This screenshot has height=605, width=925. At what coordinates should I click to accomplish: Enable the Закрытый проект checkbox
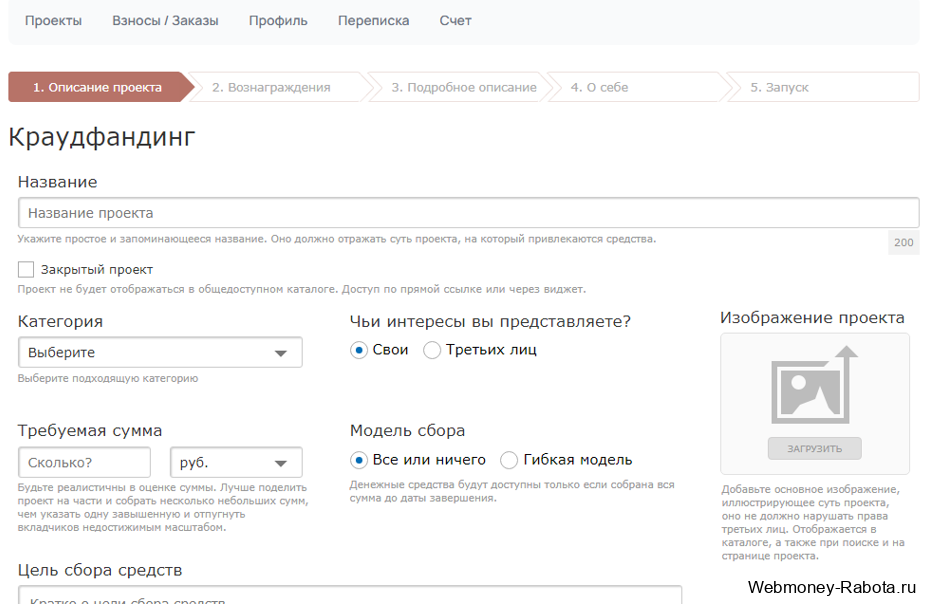[26, 269]
